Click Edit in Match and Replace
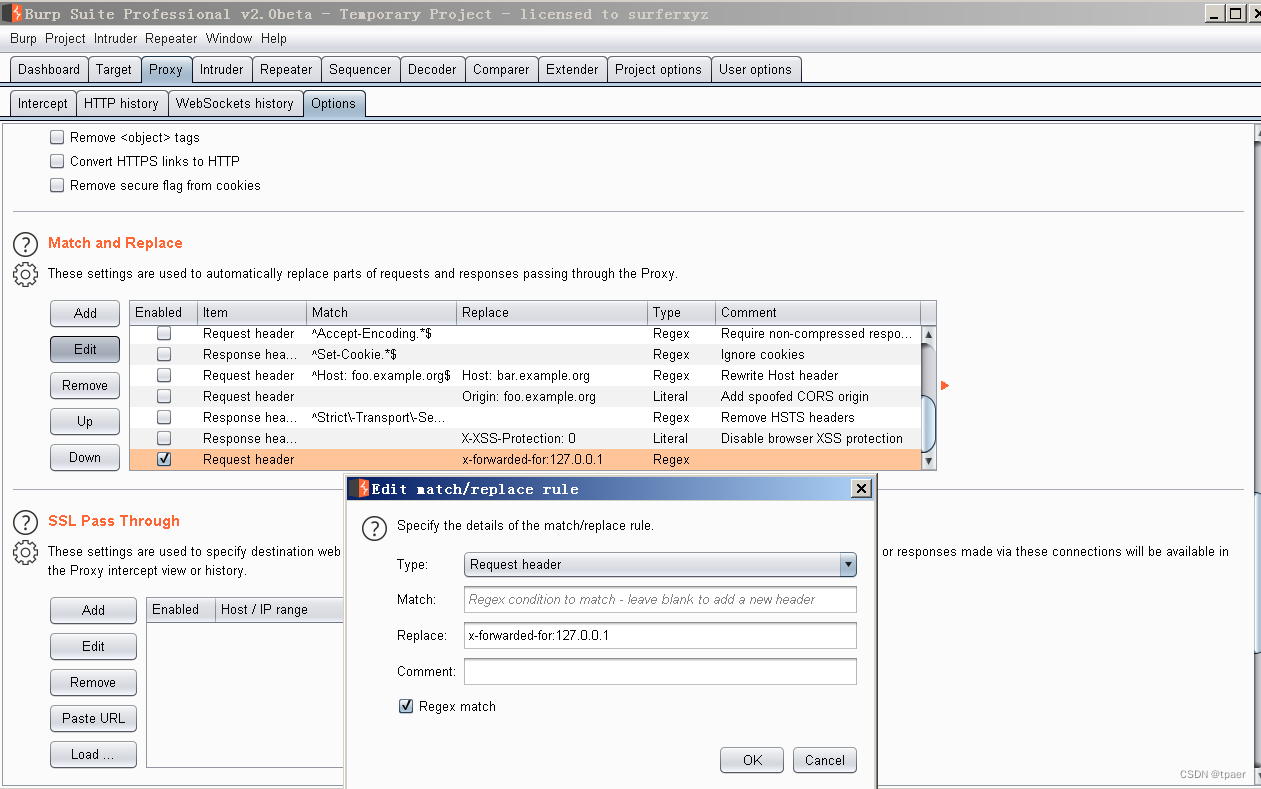 [85, 349]
